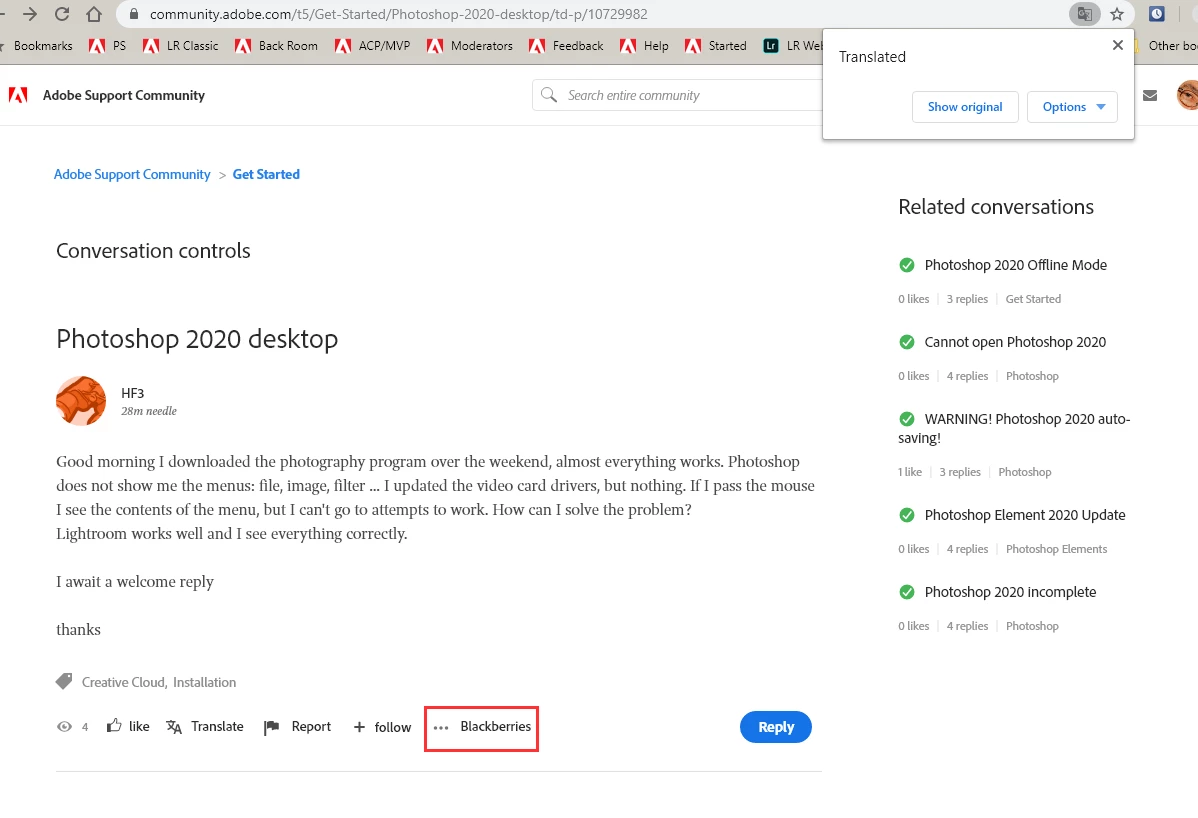Open Photoshop 2020 incomplete conversation
Image resolution: width=1198 pixels, height=818 pixels.
[1010, 592]
